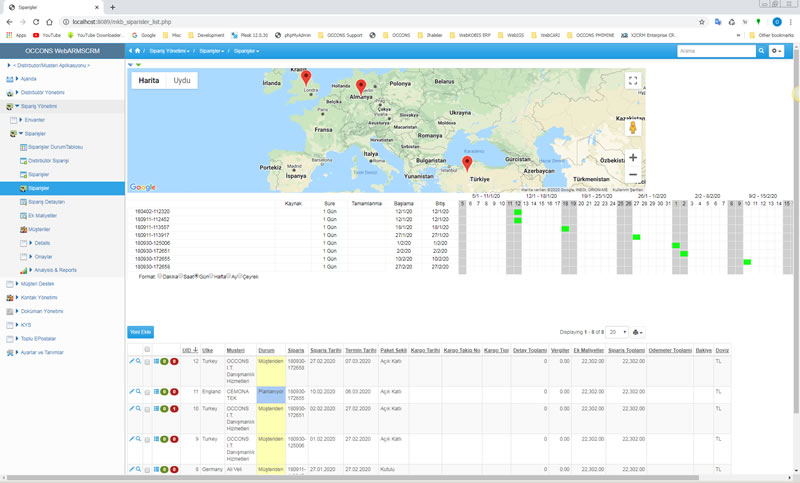Open the Google Translate extension icon
The height and width of the screenshot is (483, 800).
pos(718,22)
